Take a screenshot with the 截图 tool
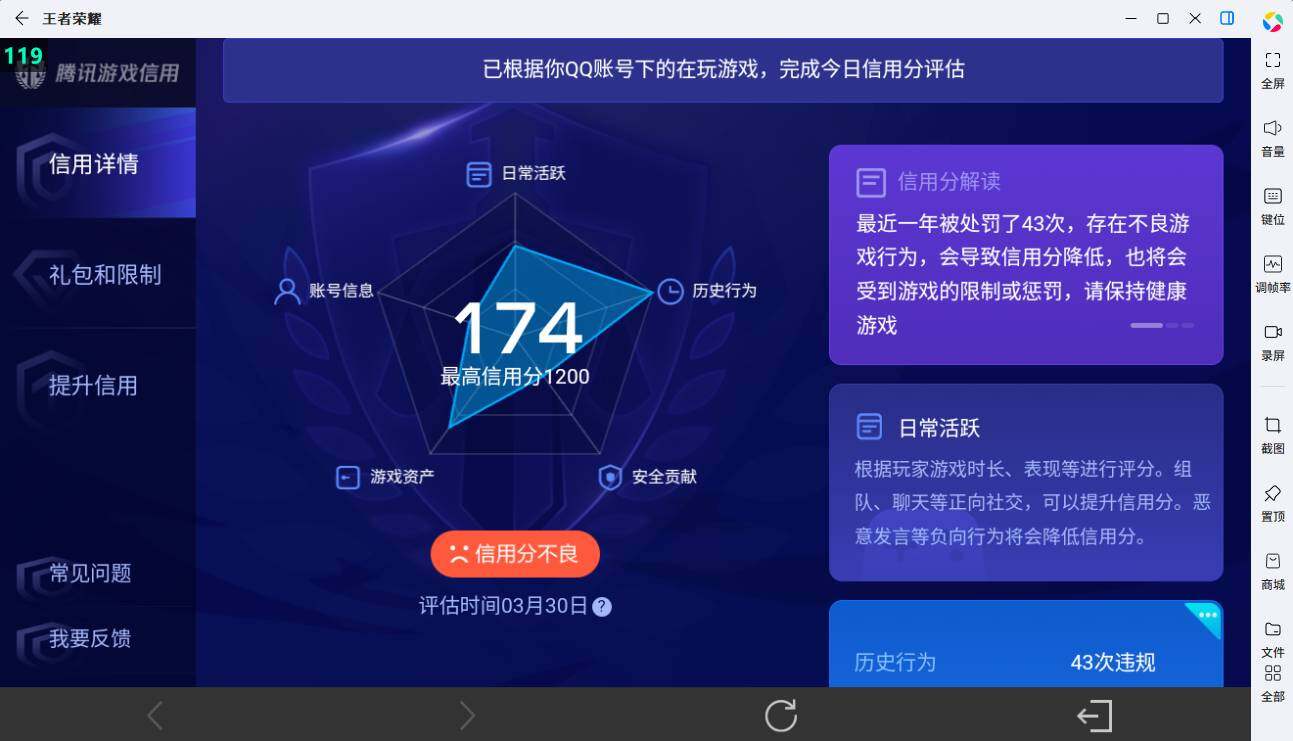The image size is (1293, 741). [1272, 435]
